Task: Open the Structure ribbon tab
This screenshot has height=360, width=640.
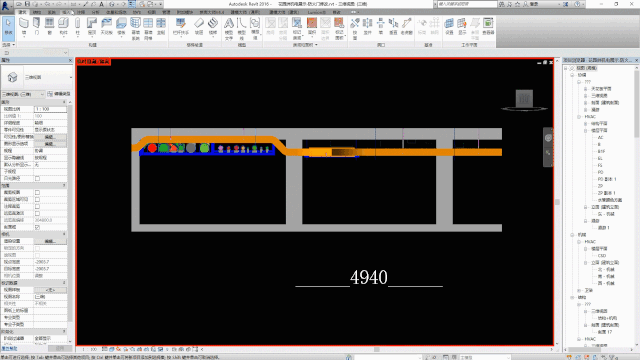Action: coord(37,12)
